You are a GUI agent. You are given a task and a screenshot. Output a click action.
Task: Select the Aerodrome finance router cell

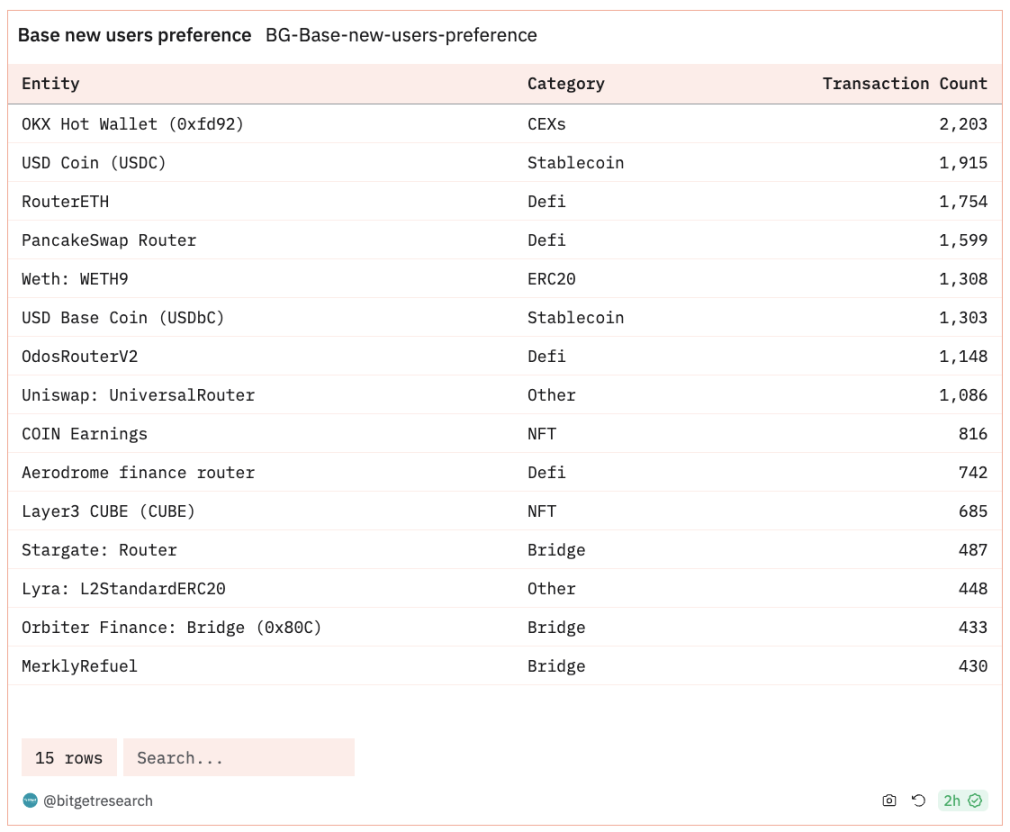pyautogui.click(x=138, y=473)
